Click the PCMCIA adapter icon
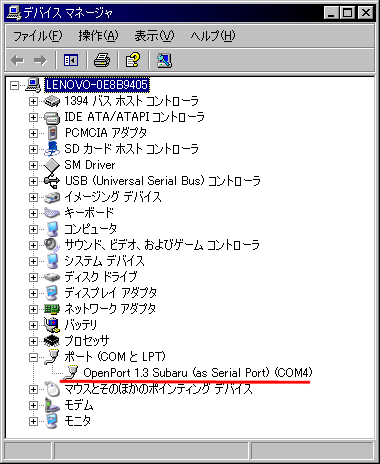This screenshot has width=380, height=464. tap(52, 133)
